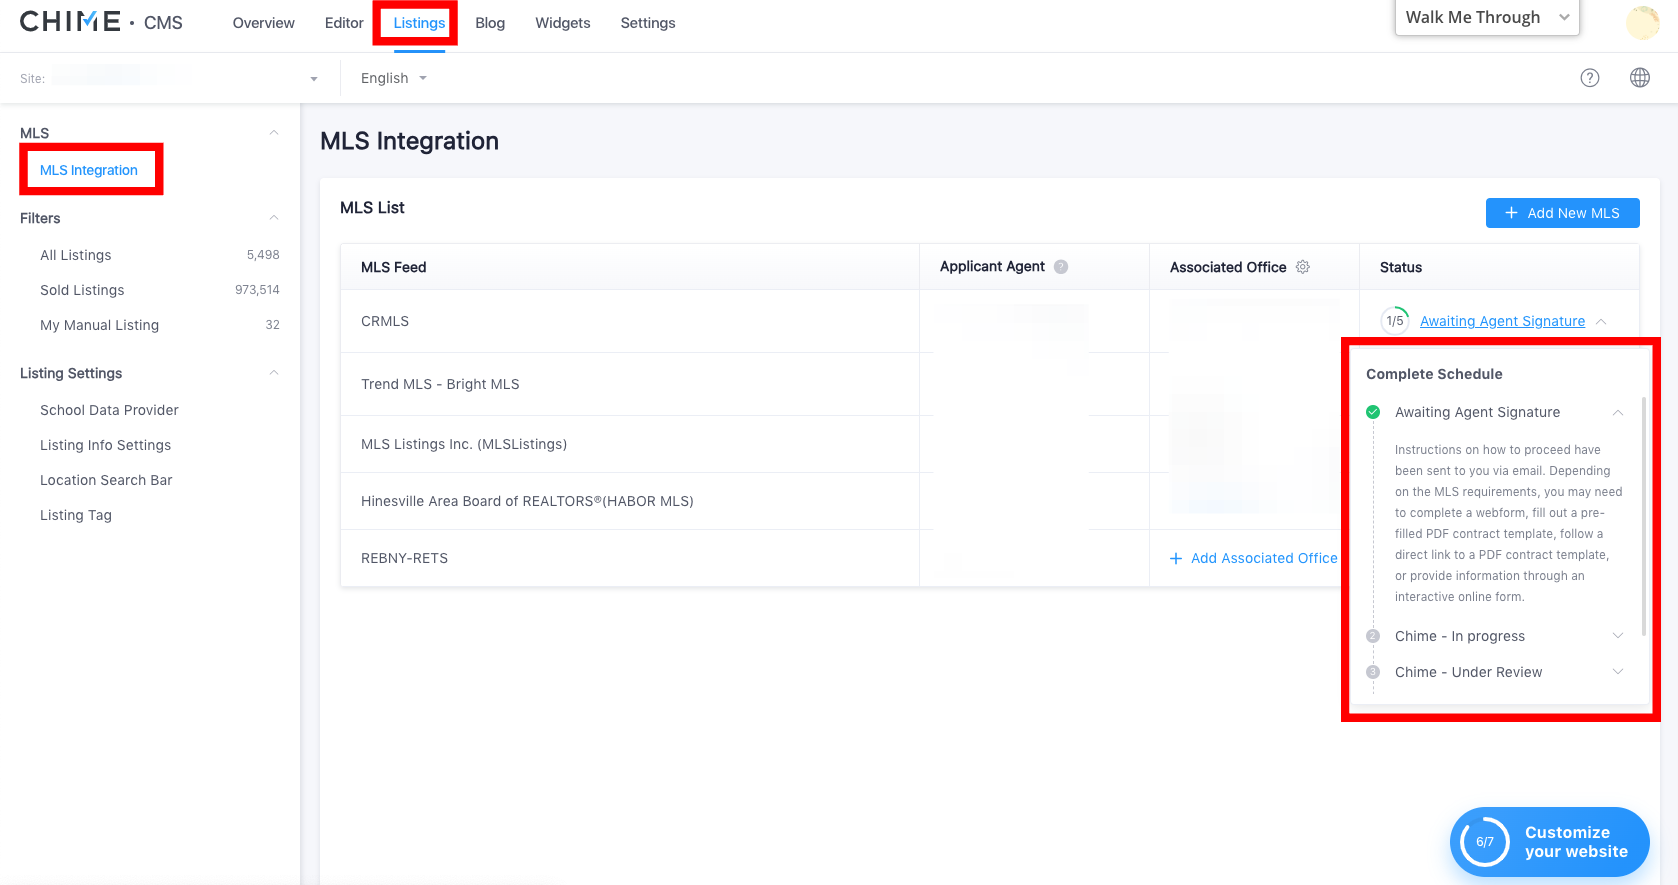Open the Site selector dropdown
Image resolution: width=1678 pixels, height=885 pixels.
[x=313, y=79]
